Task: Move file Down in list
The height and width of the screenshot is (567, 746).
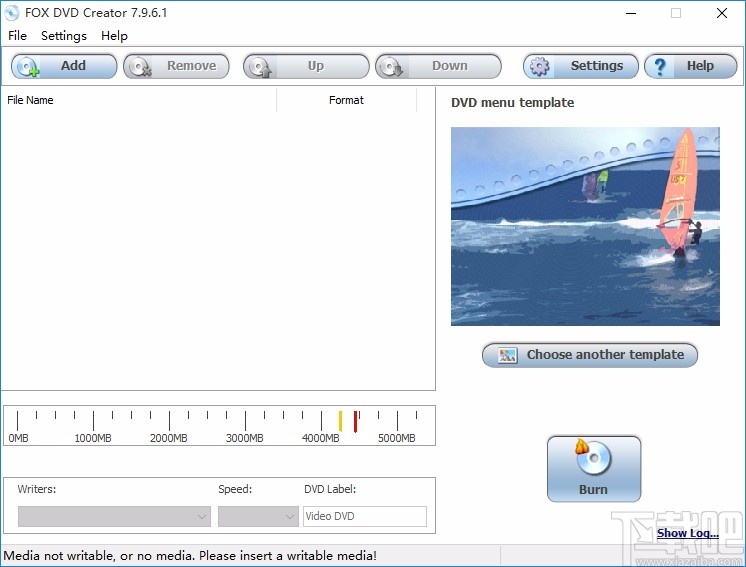Action: tap(438, 66)
